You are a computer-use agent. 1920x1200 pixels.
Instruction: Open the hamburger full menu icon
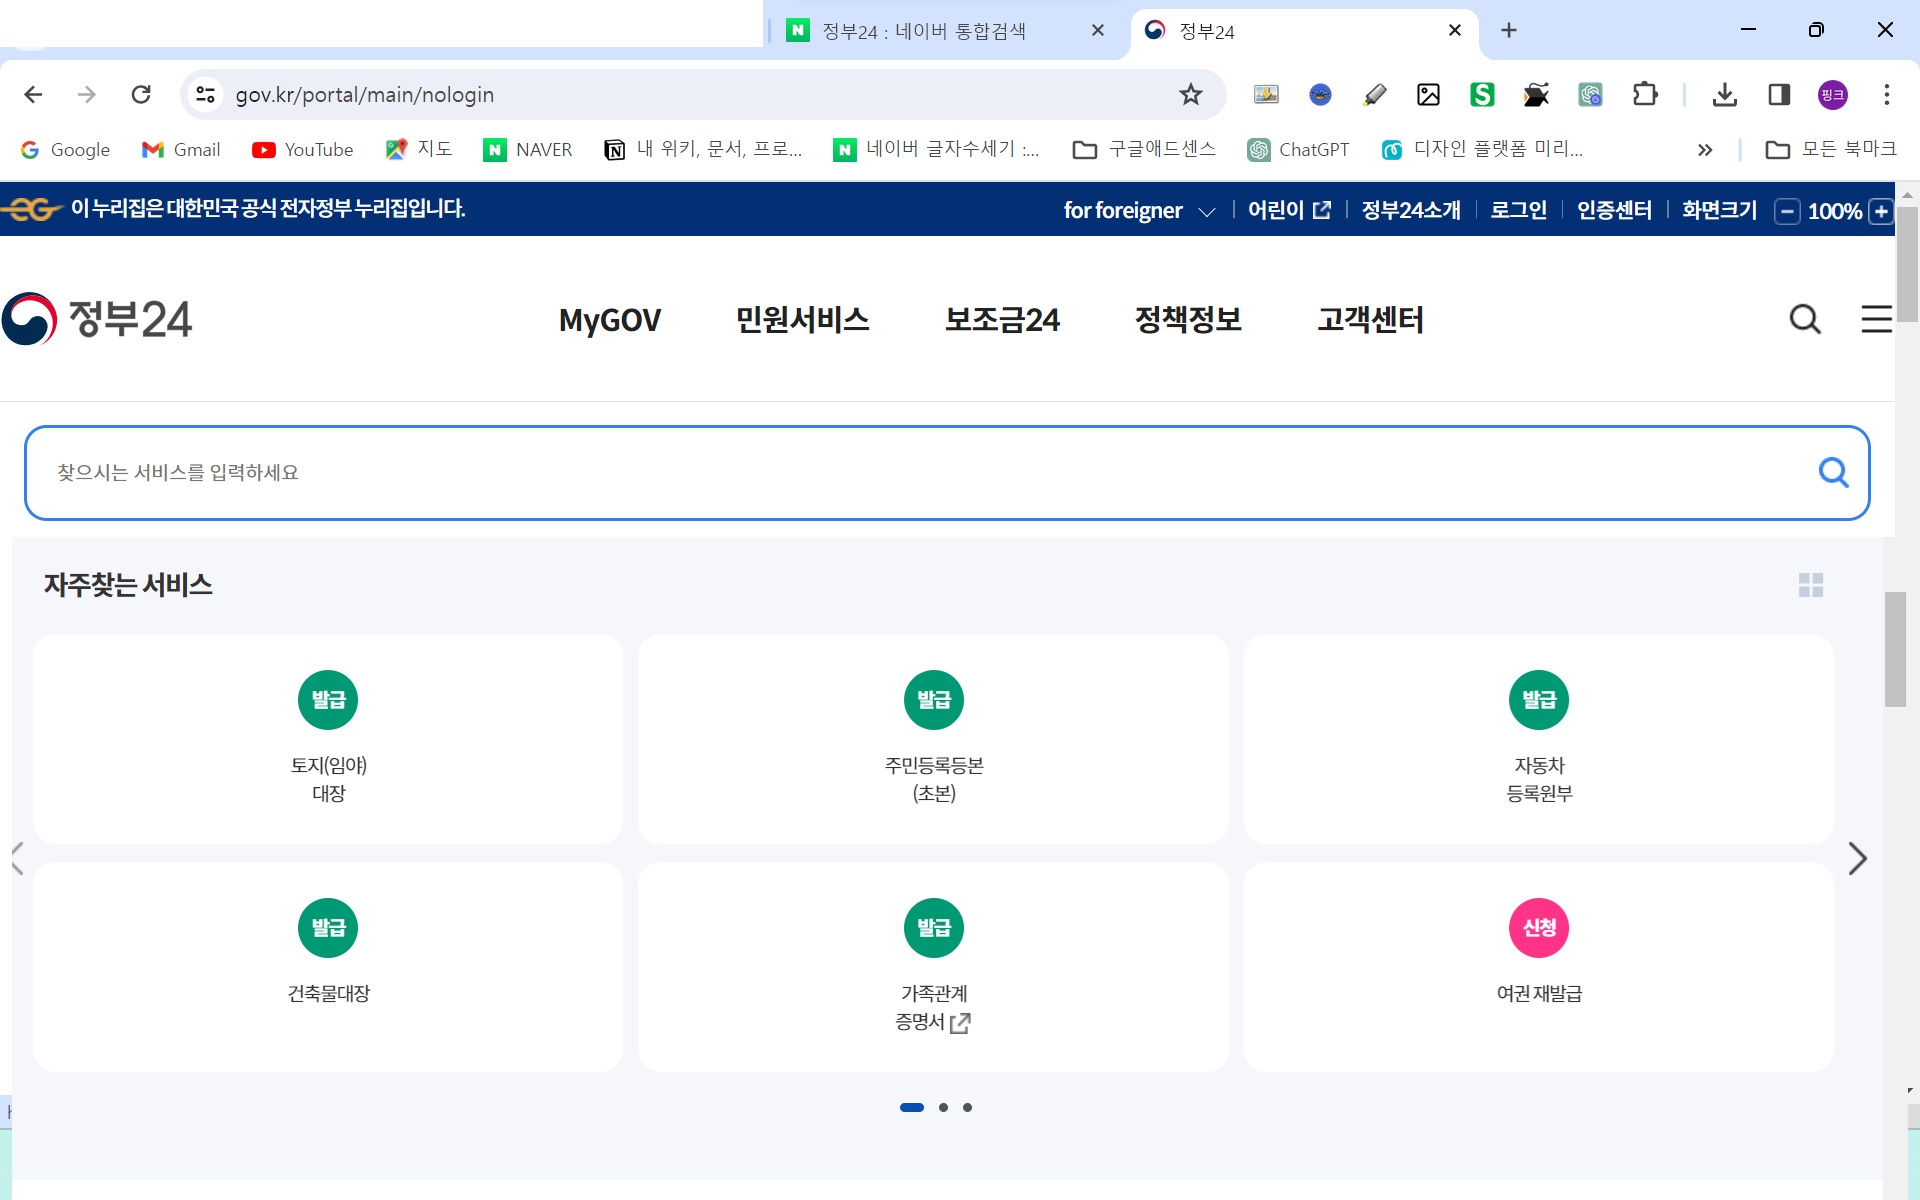coord(1875,320)
